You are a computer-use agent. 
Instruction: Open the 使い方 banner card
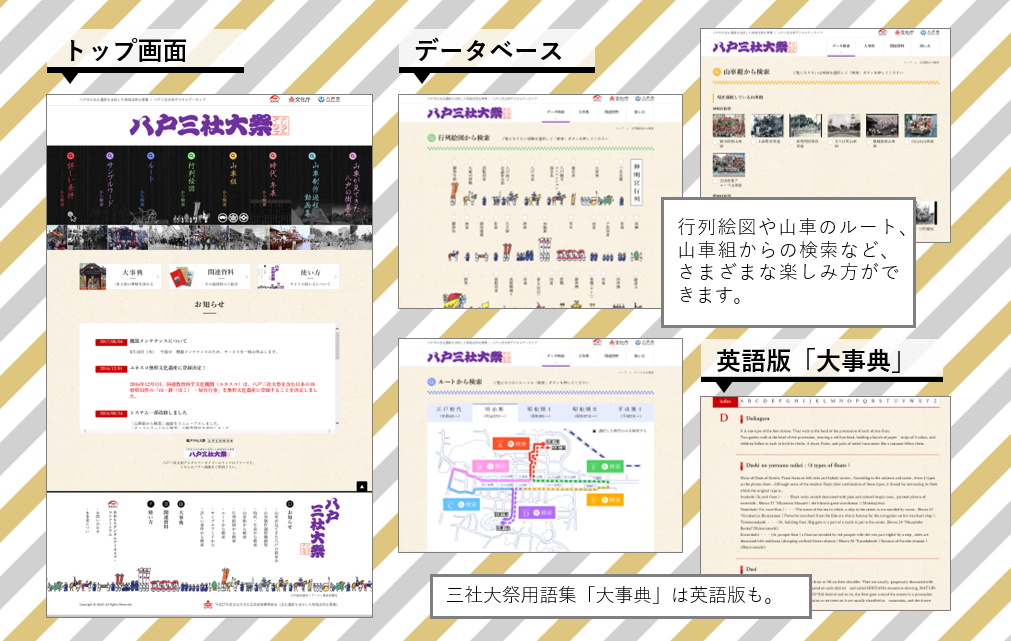[x=298, y=276]
